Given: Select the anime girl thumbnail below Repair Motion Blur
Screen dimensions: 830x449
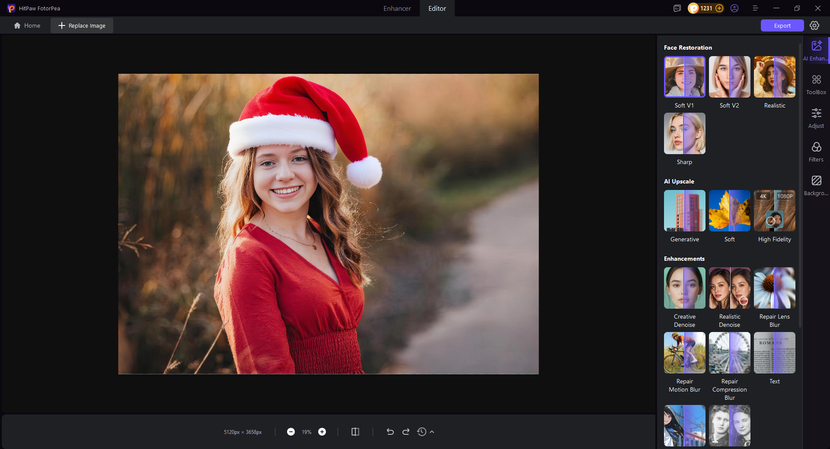Looking at the screenshot, I should [x=684, y=426].
